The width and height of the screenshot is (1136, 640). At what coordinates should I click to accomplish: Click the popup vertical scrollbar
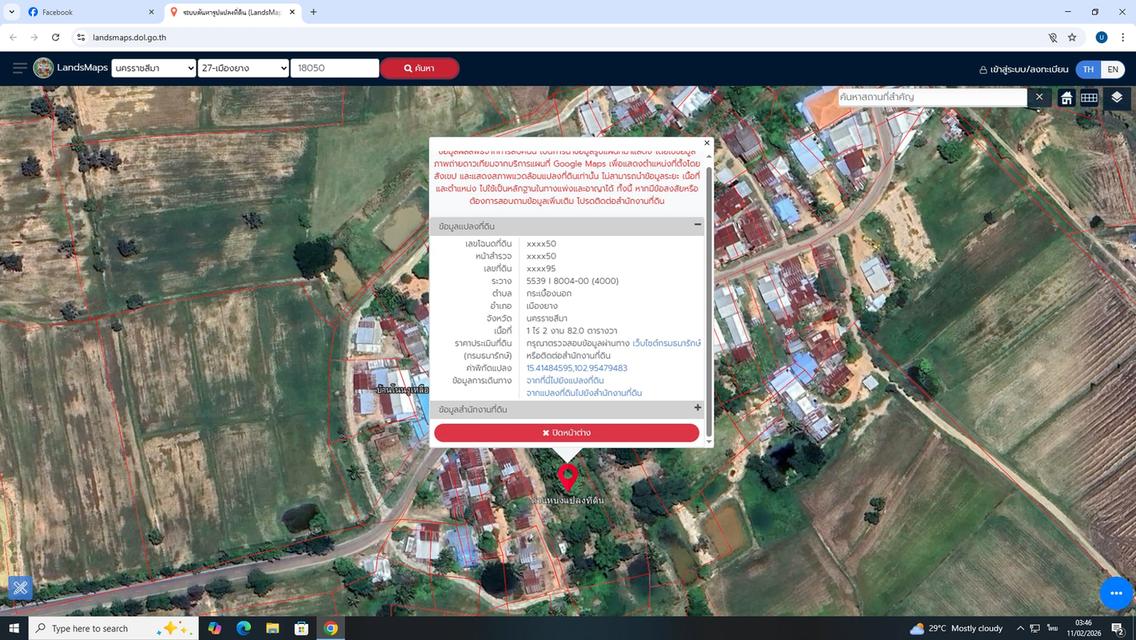point(709,300)
